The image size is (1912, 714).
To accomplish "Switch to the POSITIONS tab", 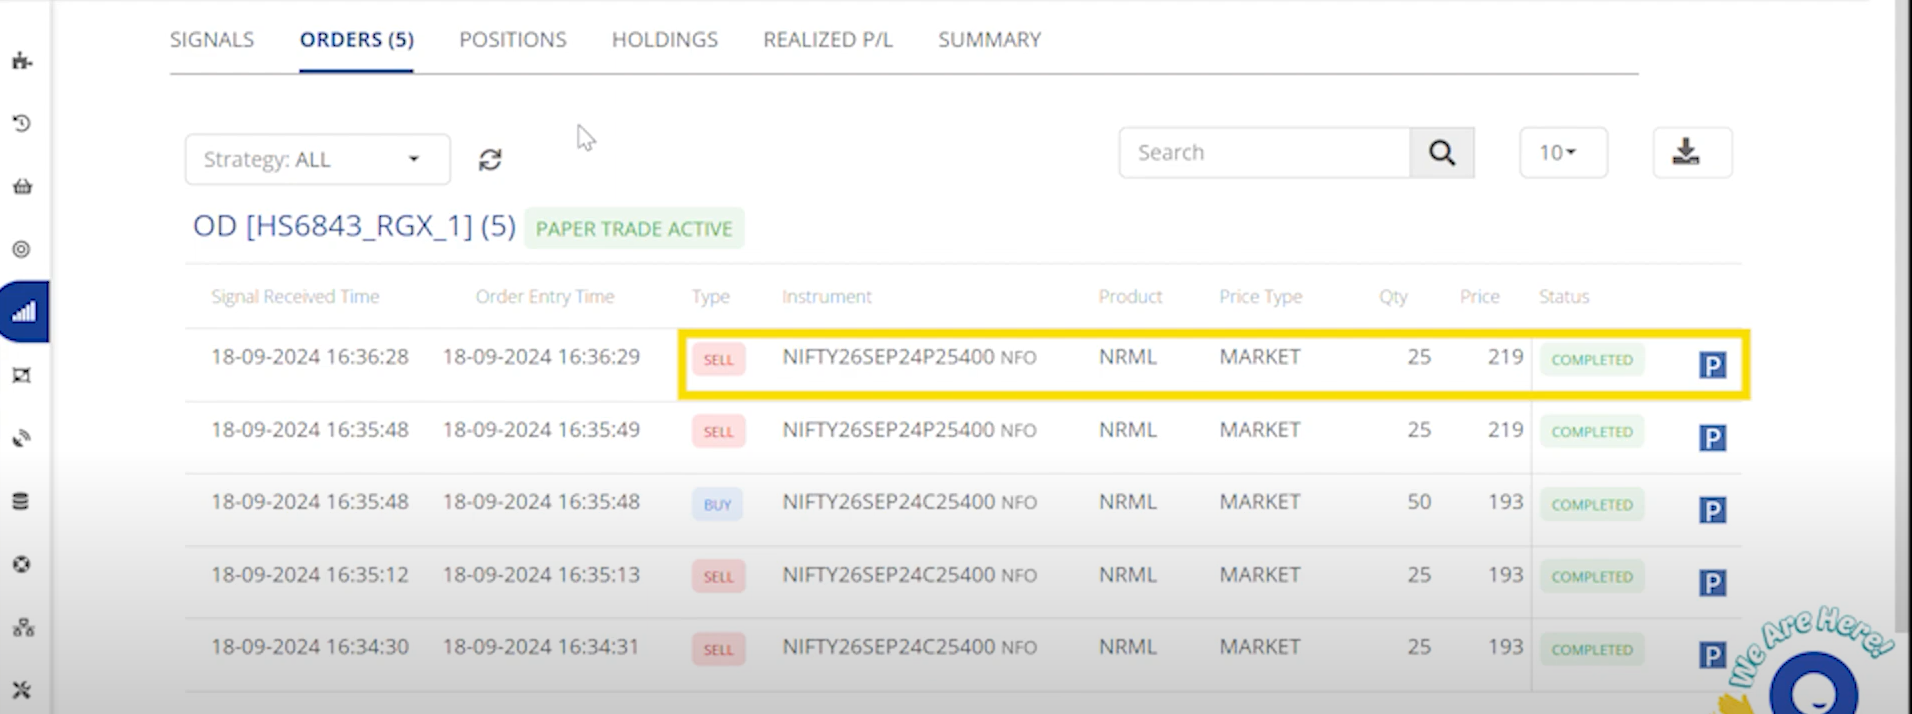I will (x=512, y=40).
